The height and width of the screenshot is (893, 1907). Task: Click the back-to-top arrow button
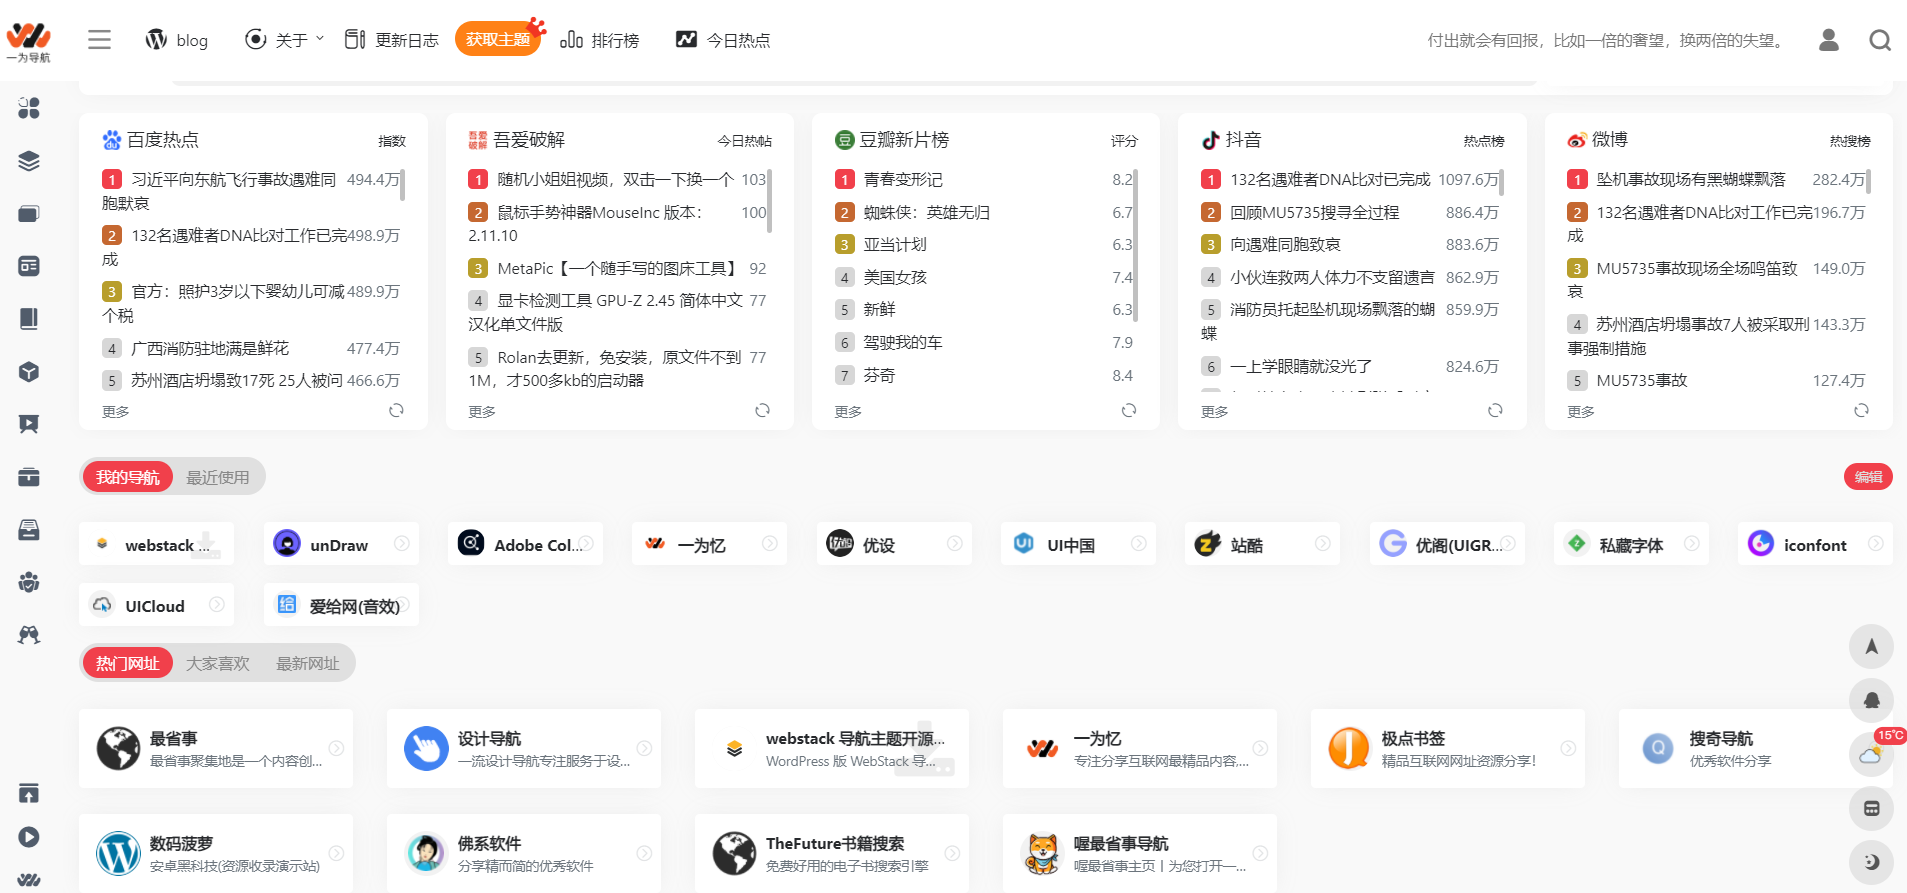coord(1871,646)
